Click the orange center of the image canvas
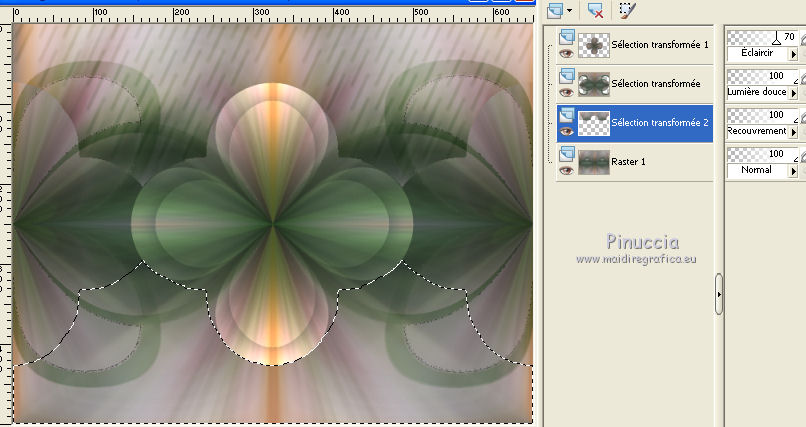This screenshot has height=427, width=806. coord(273,224)
